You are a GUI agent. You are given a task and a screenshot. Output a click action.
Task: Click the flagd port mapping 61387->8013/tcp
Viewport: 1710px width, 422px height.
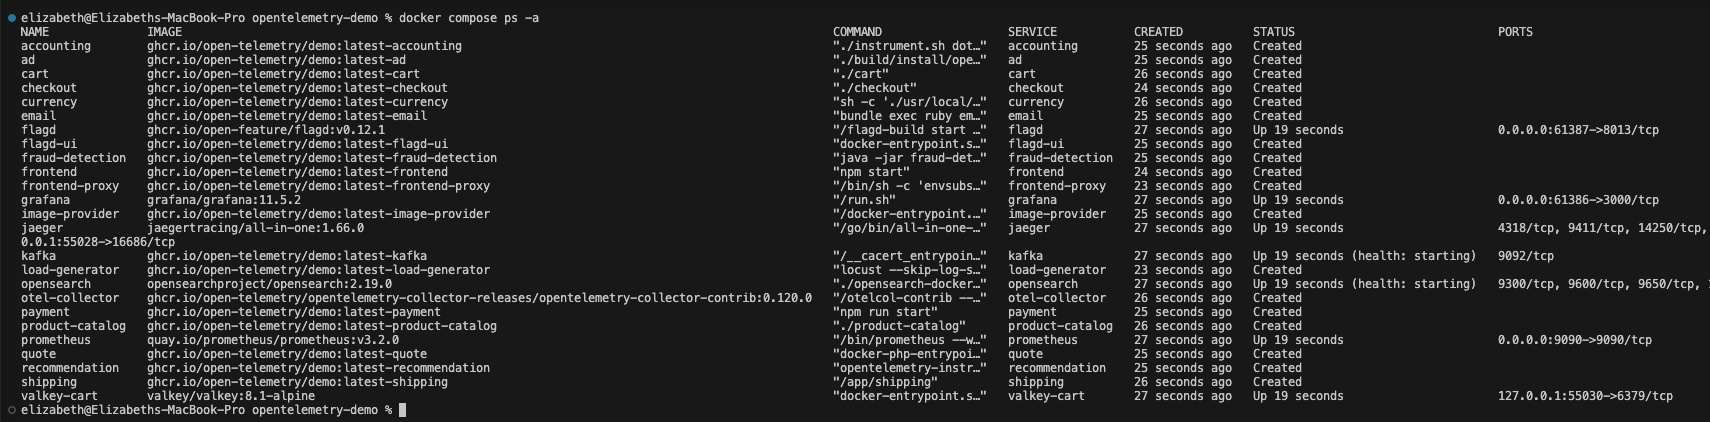click(x=1578, y=130)
